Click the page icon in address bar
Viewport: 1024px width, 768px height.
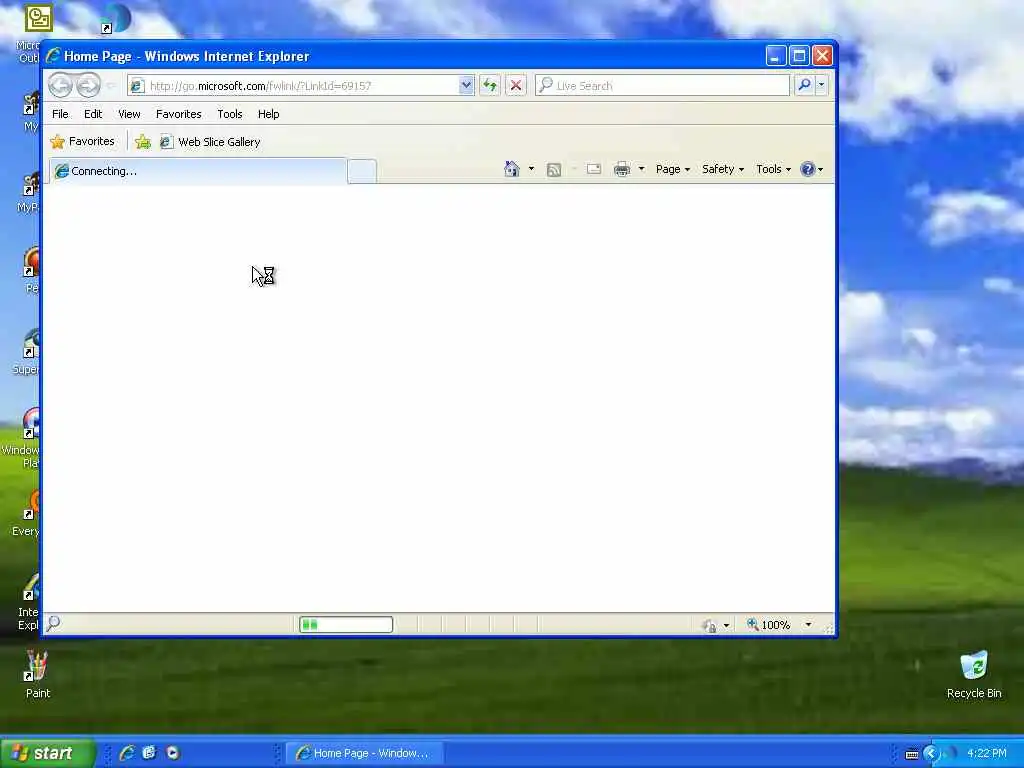pos(136,86)
